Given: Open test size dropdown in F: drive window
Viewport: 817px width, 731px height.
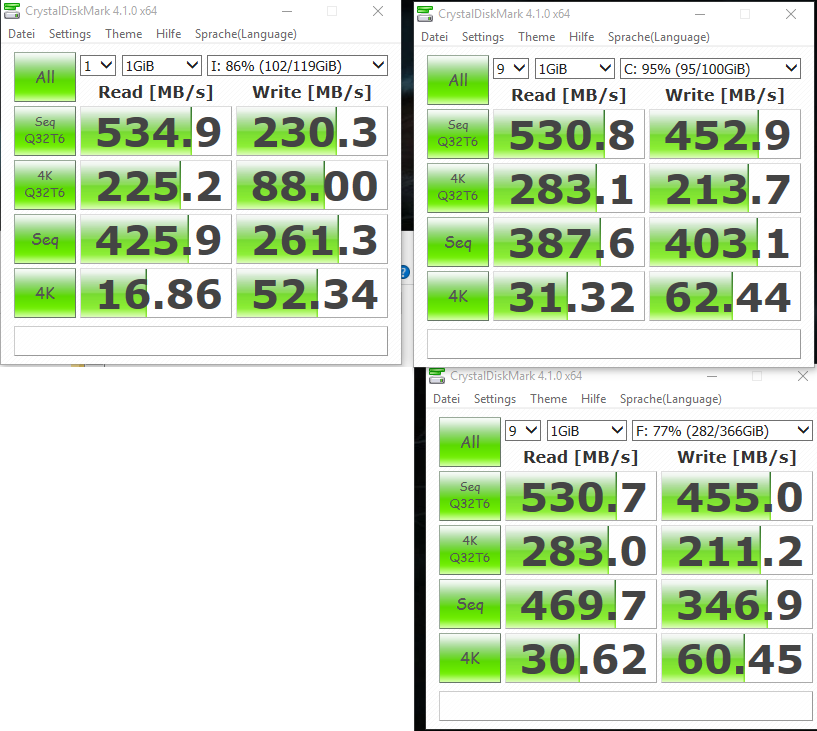Looking at the screenshot, I should tap(587, 431).
